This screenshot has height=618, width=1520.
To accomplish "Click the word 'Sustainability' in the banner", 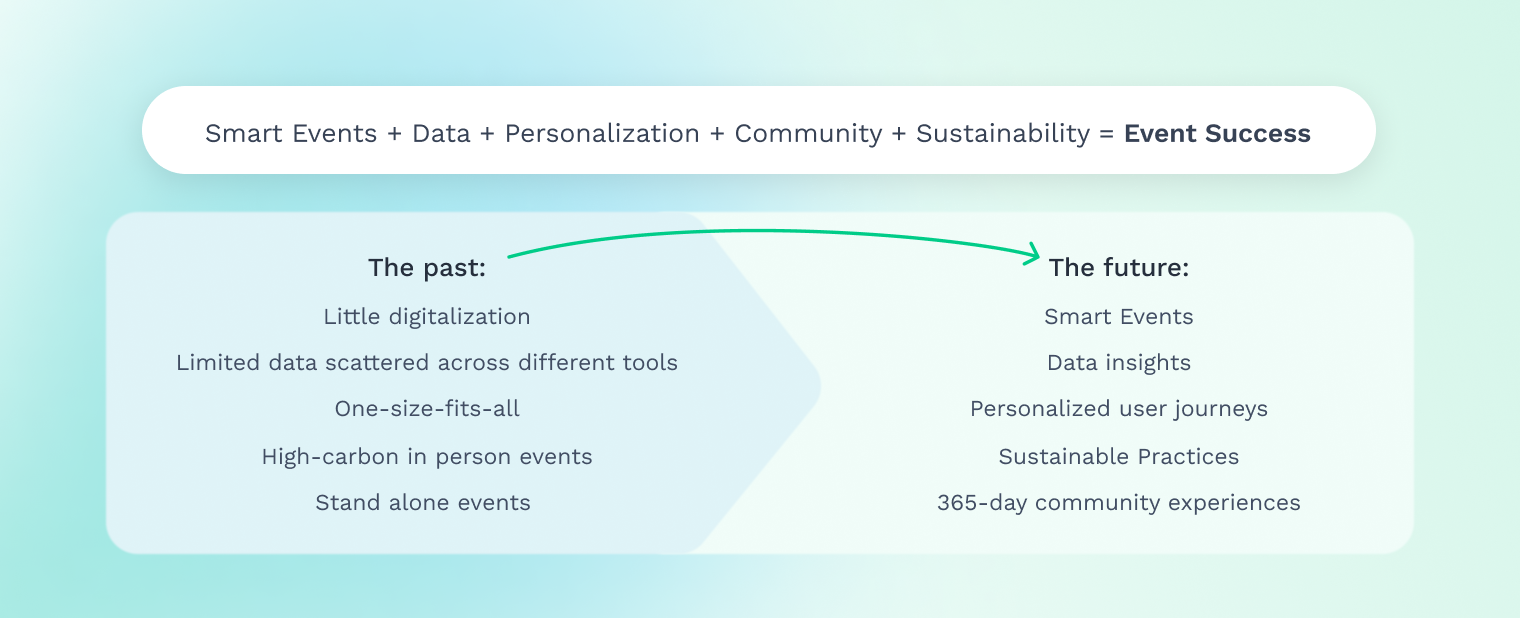I will tap(1003, 134).
